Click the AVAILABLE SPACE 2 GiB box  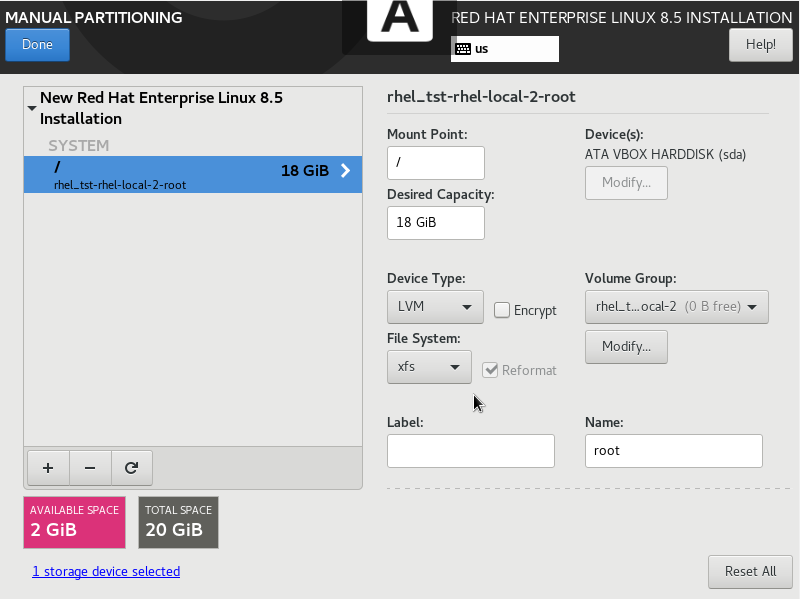(x=74, y=522)
